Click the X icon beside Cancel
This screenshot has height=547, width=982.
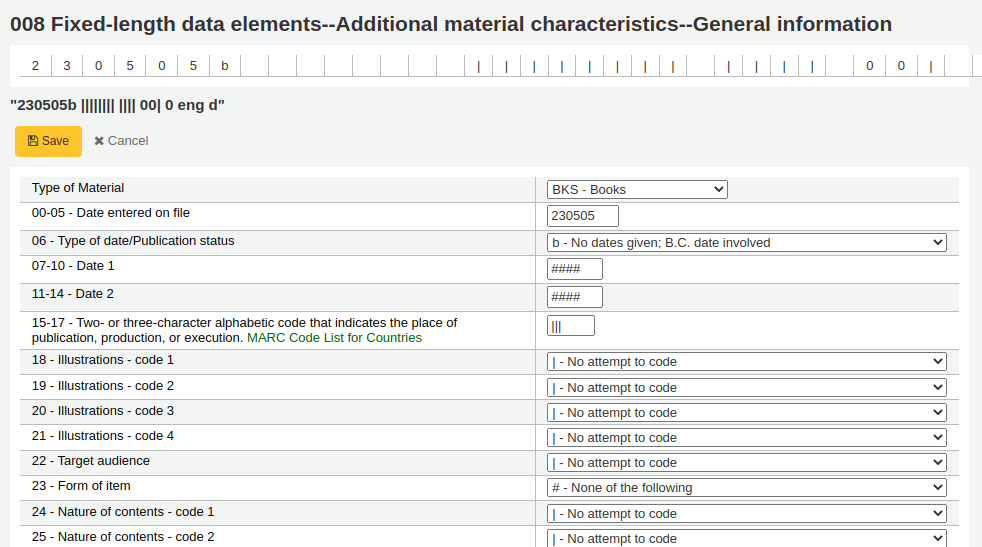tap(99, 141)
